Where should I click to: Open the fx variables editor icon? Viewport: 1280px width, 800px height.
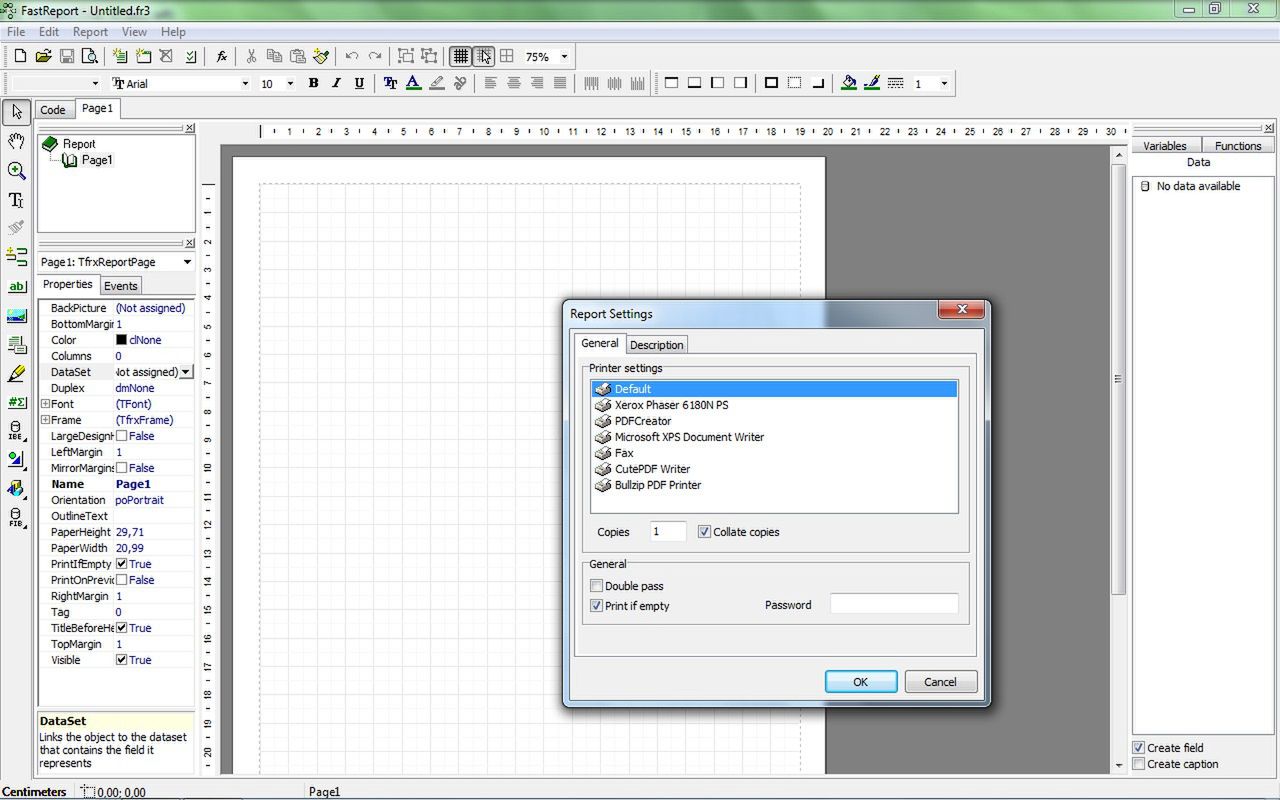221,56
